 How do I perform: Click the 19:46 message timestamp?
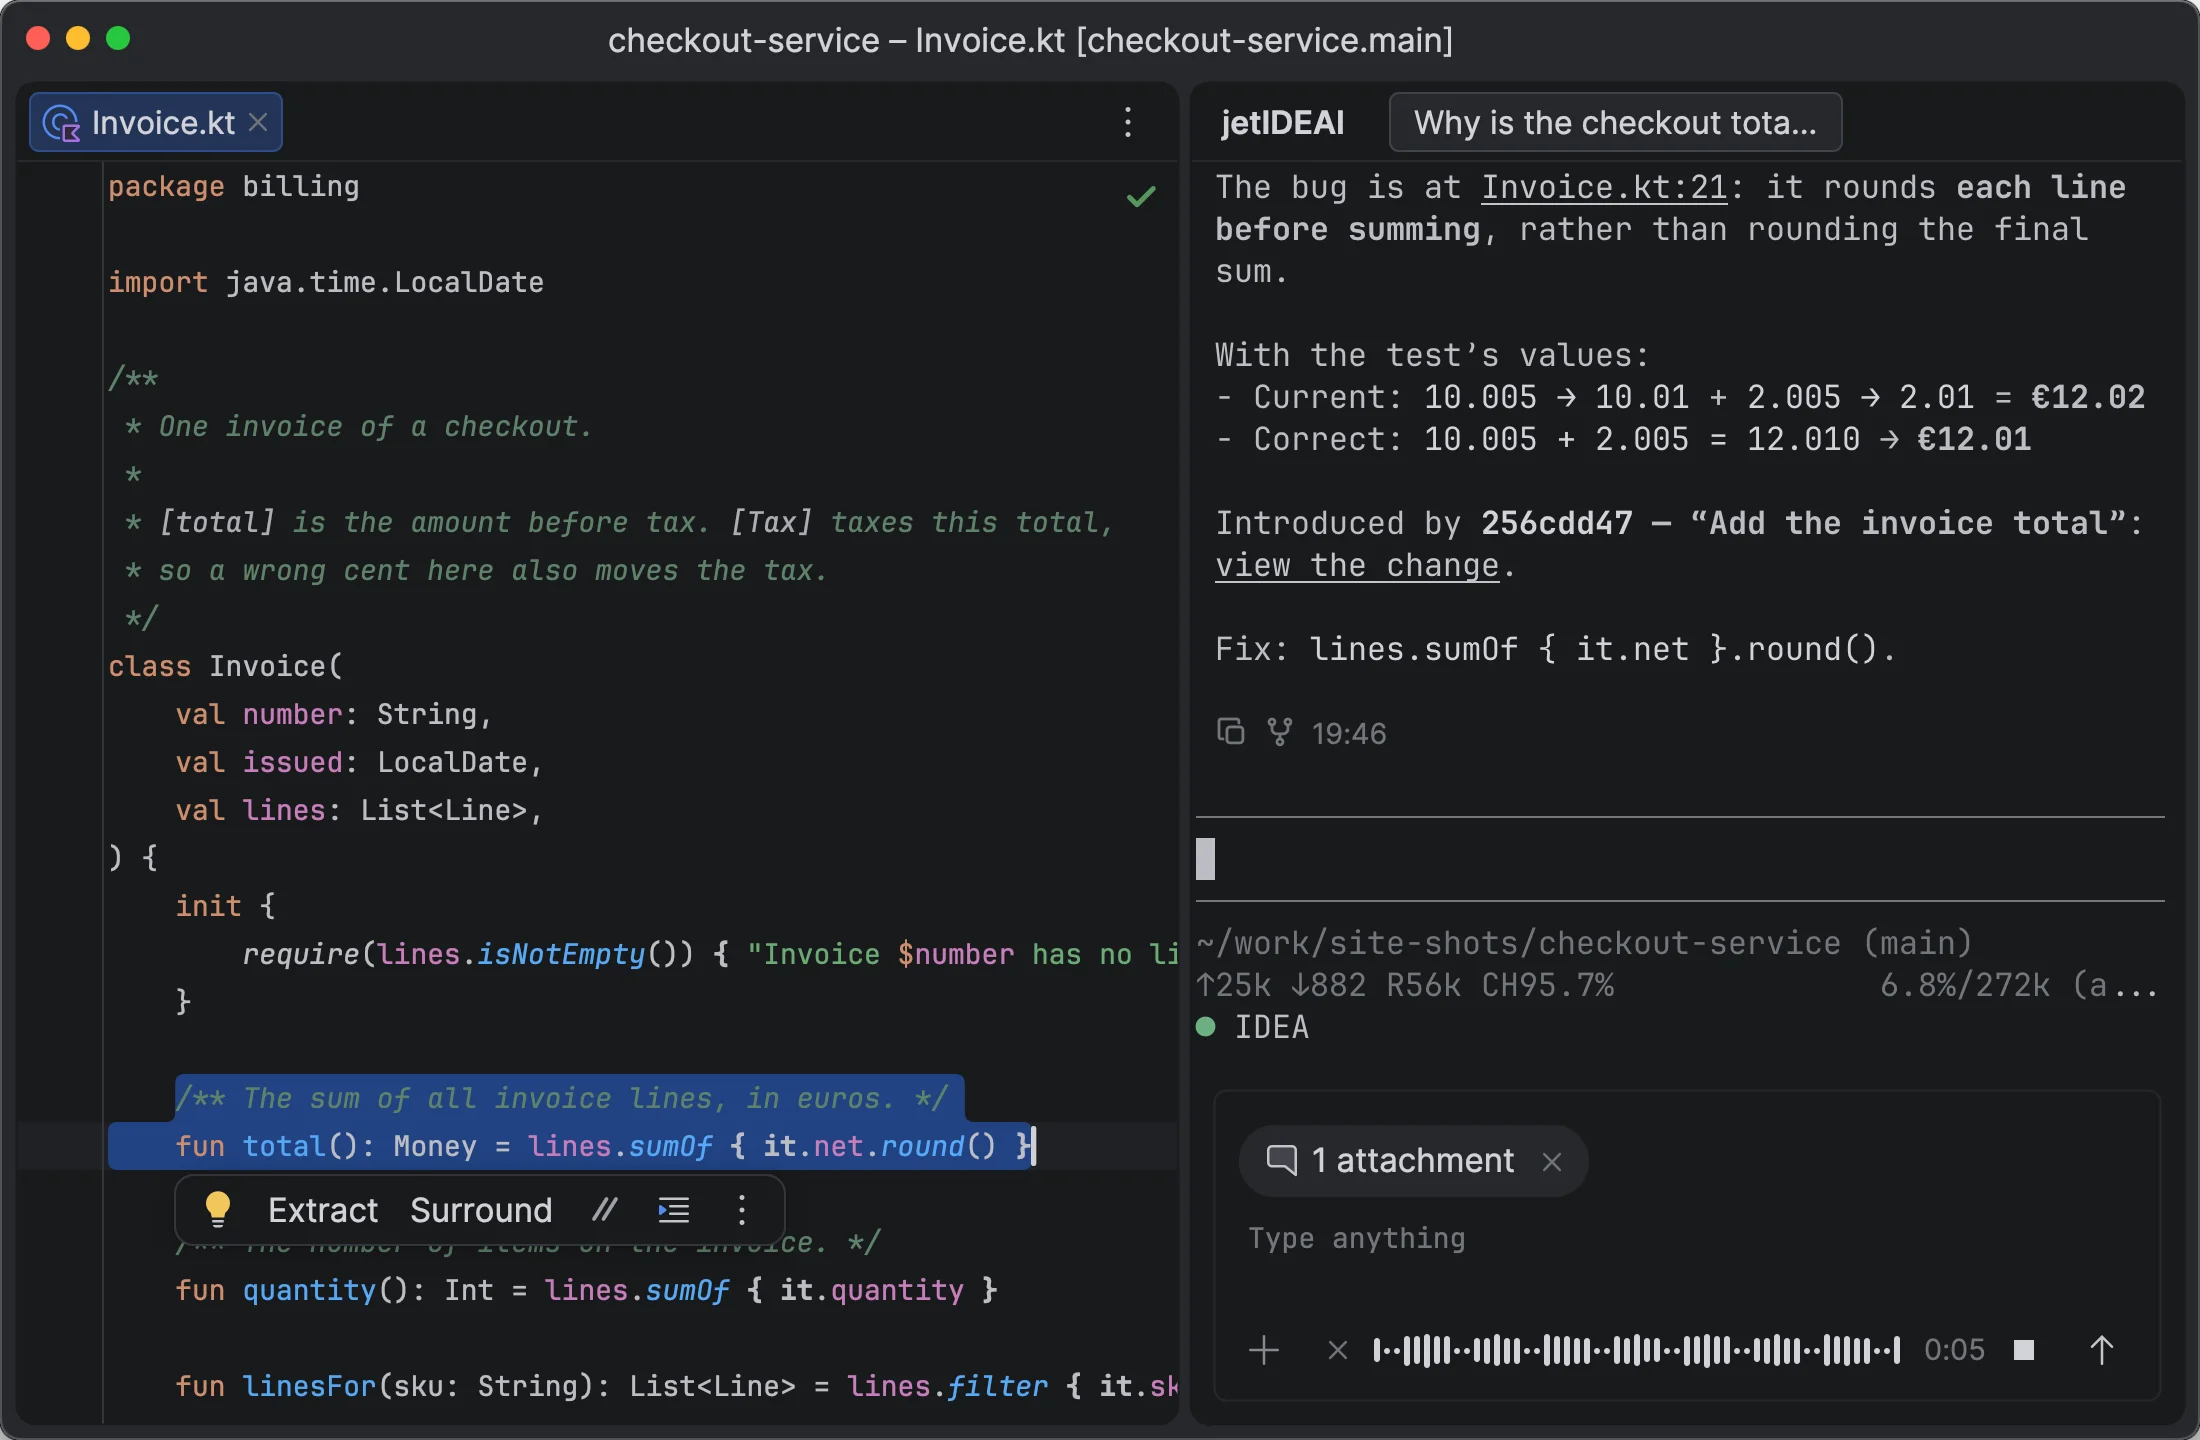(x=1348, y=733)
